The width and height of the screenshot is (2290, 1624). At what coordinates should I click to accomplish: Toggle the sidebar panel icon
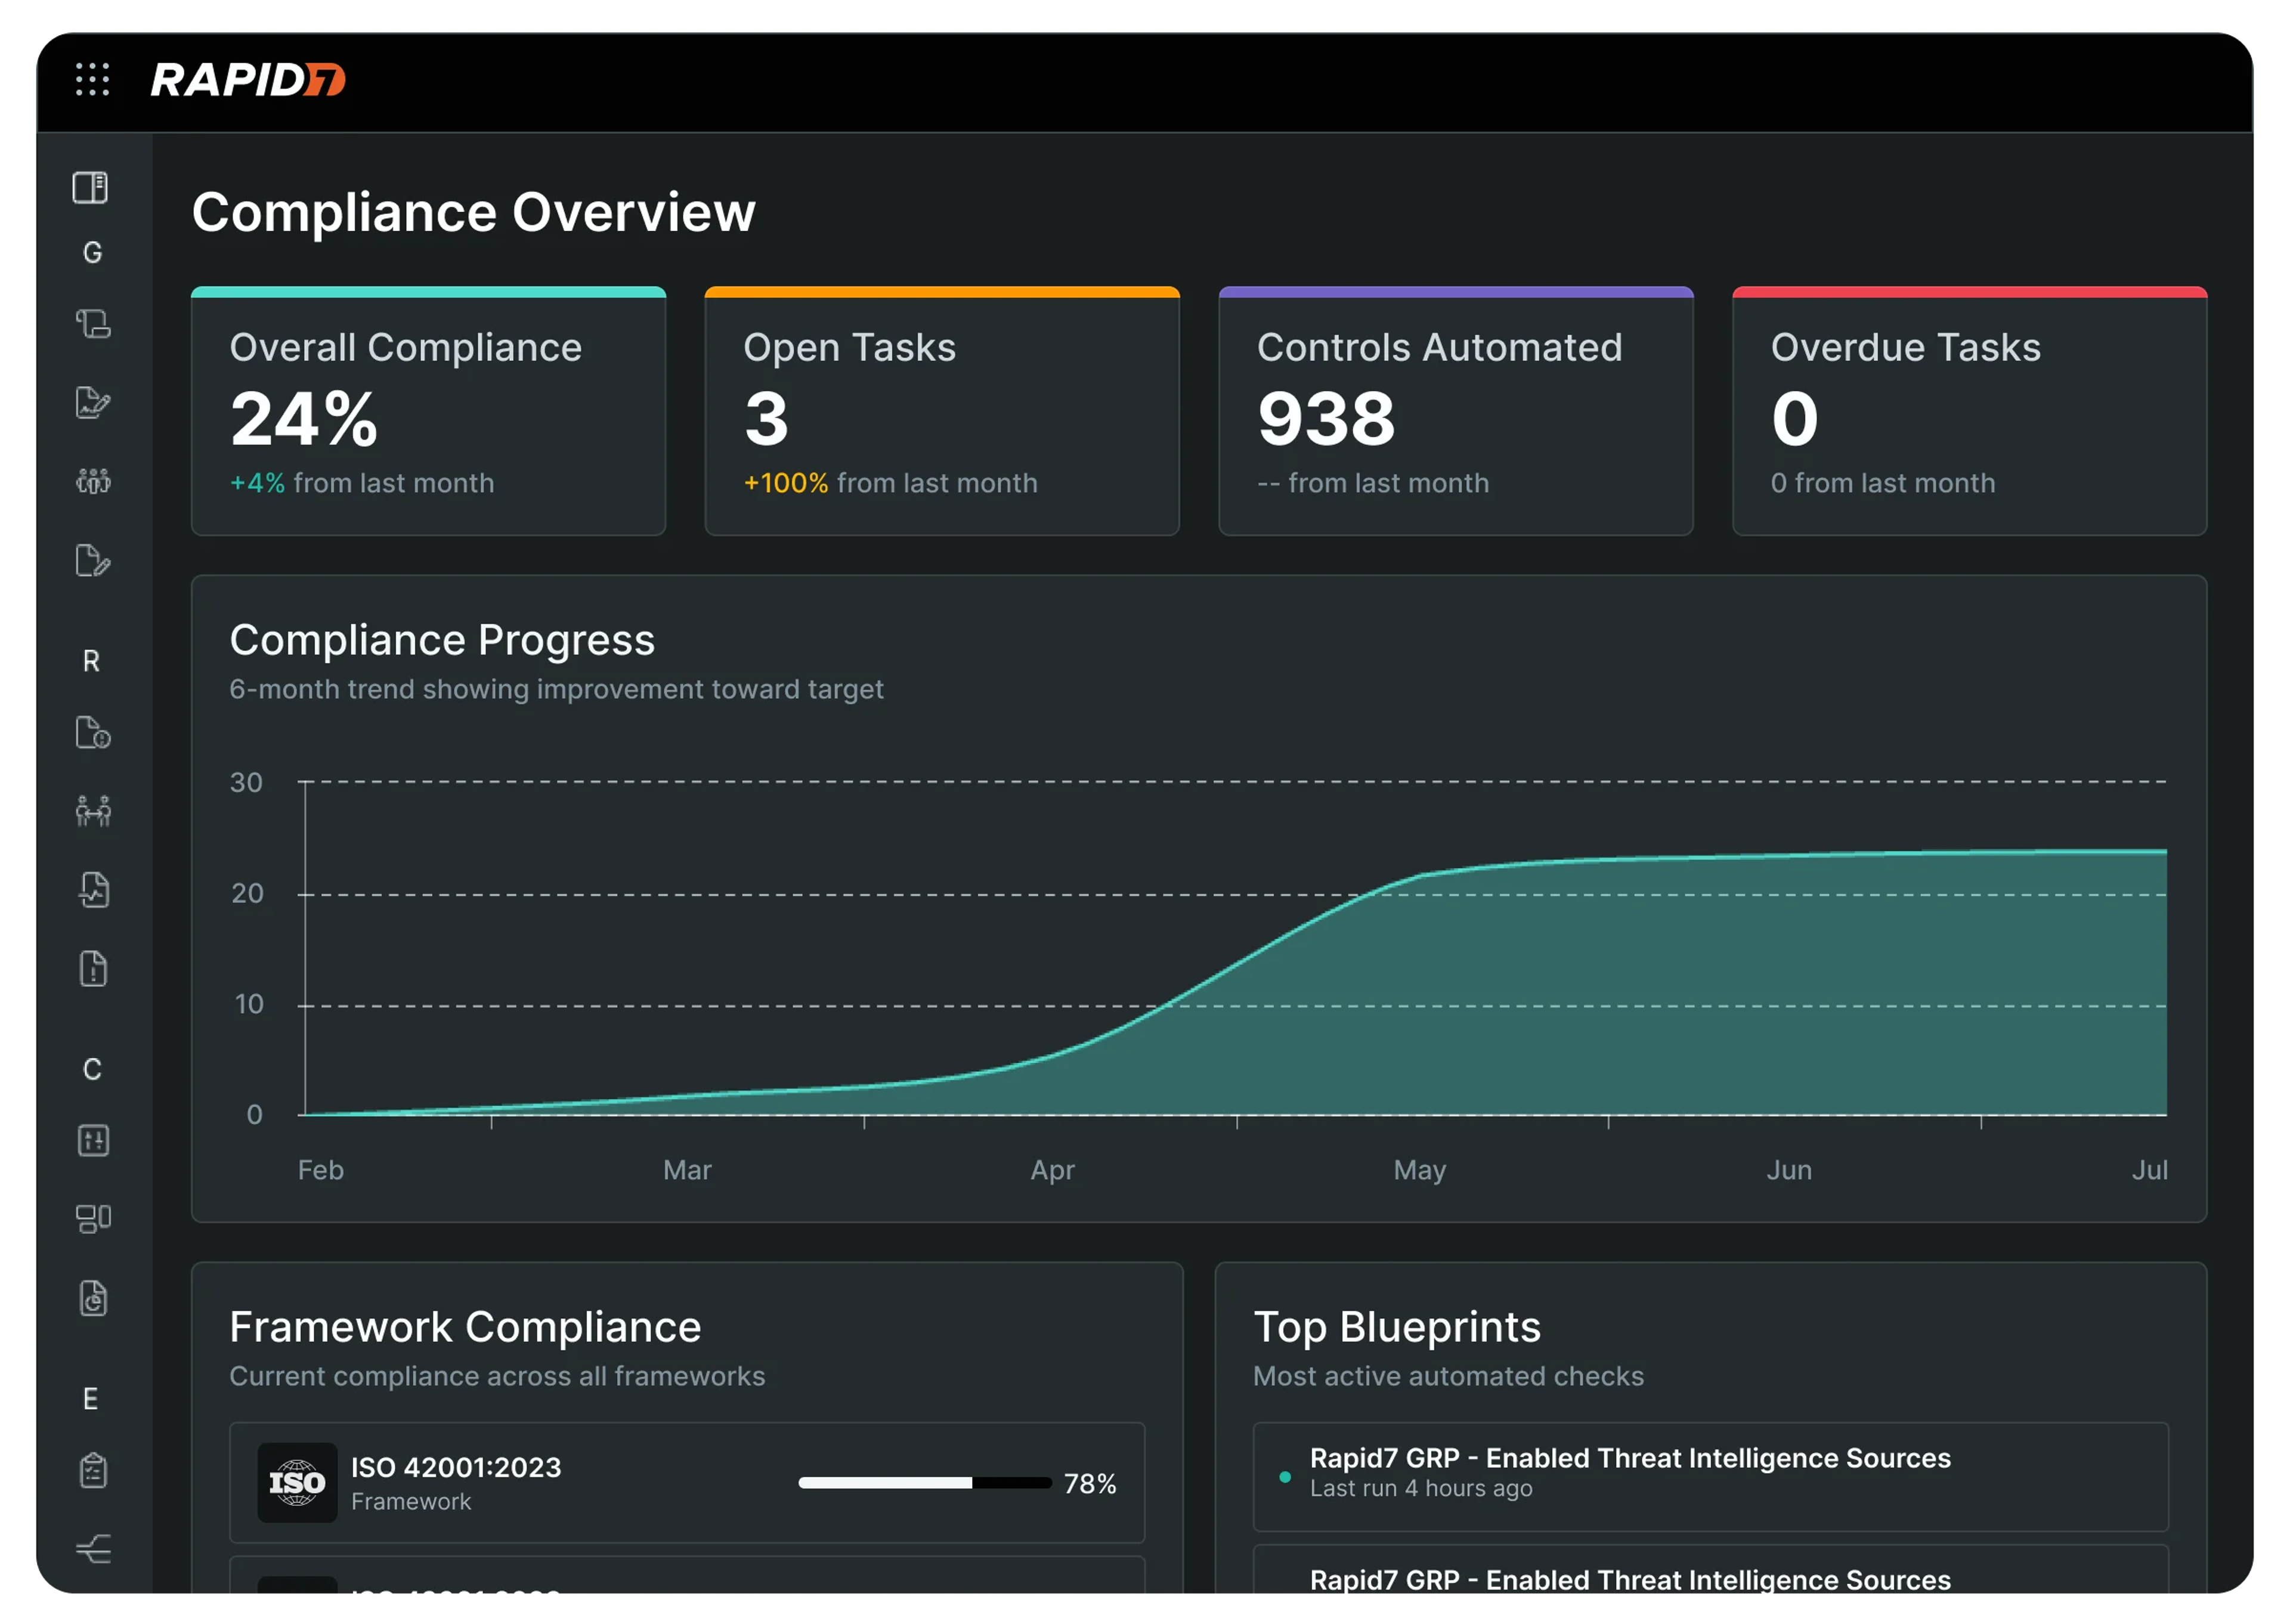(x=91, y=187)
